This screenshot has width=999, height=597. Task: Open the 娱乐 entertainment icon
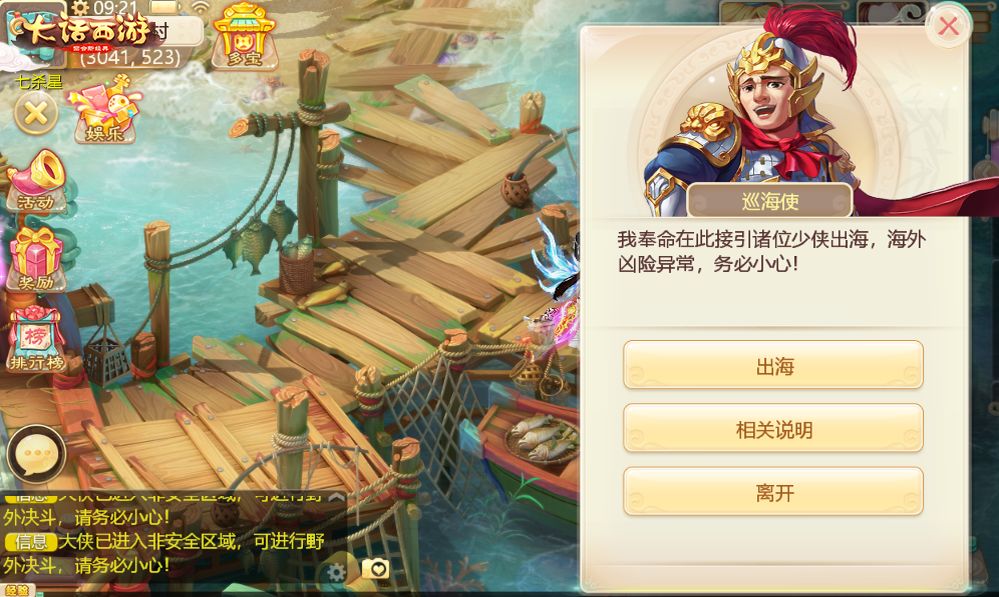coord(106,109)
